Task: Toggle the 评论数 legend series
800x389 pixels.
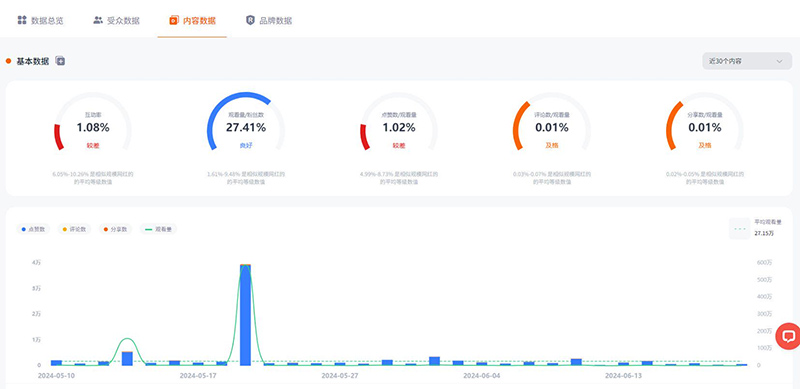Action: pyautogui.click(x=74, y=229)
